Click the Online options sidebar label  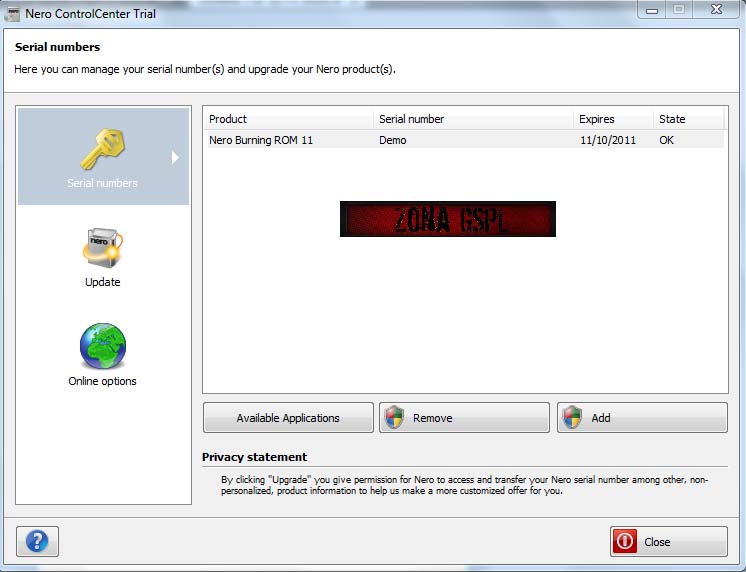click(x=102, y=381)
